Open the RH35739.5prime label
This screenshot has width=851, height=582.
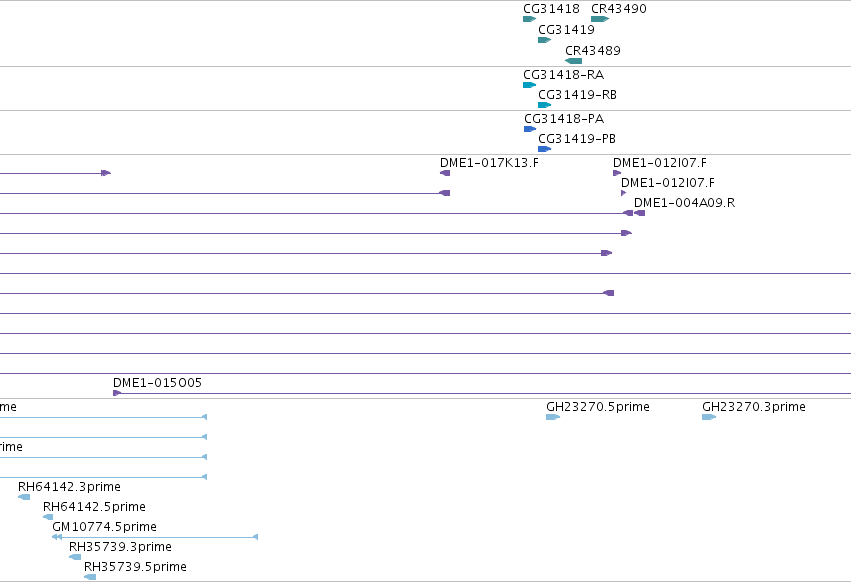135,567
